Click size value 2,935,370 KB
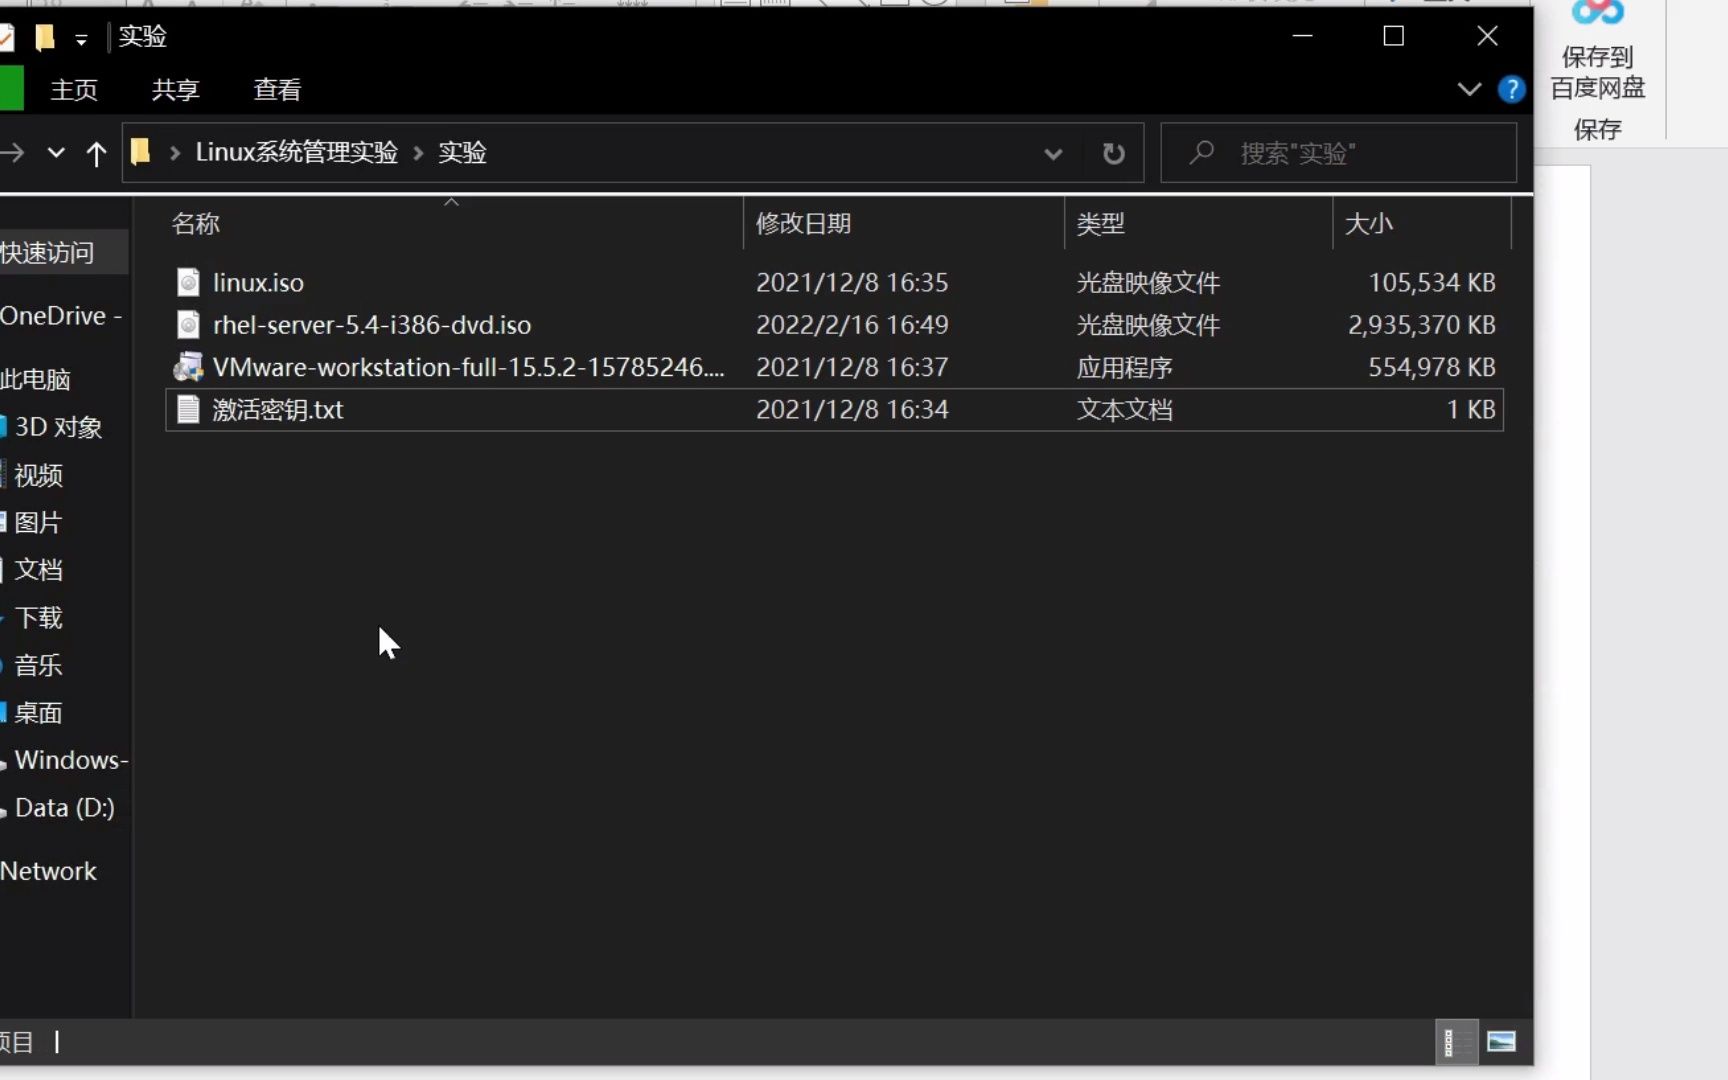1728x1080 pixels. (1421, 325)
